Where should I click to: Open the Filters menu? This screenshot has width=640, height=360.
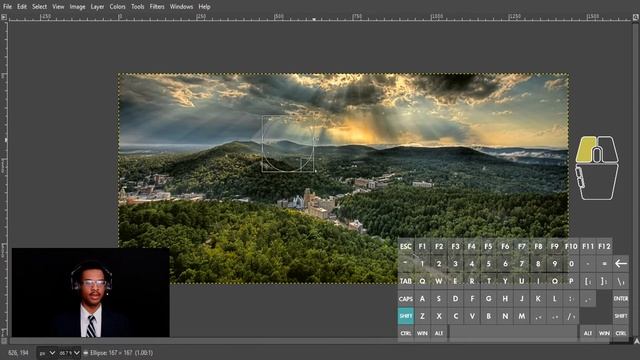coord(157,7)
